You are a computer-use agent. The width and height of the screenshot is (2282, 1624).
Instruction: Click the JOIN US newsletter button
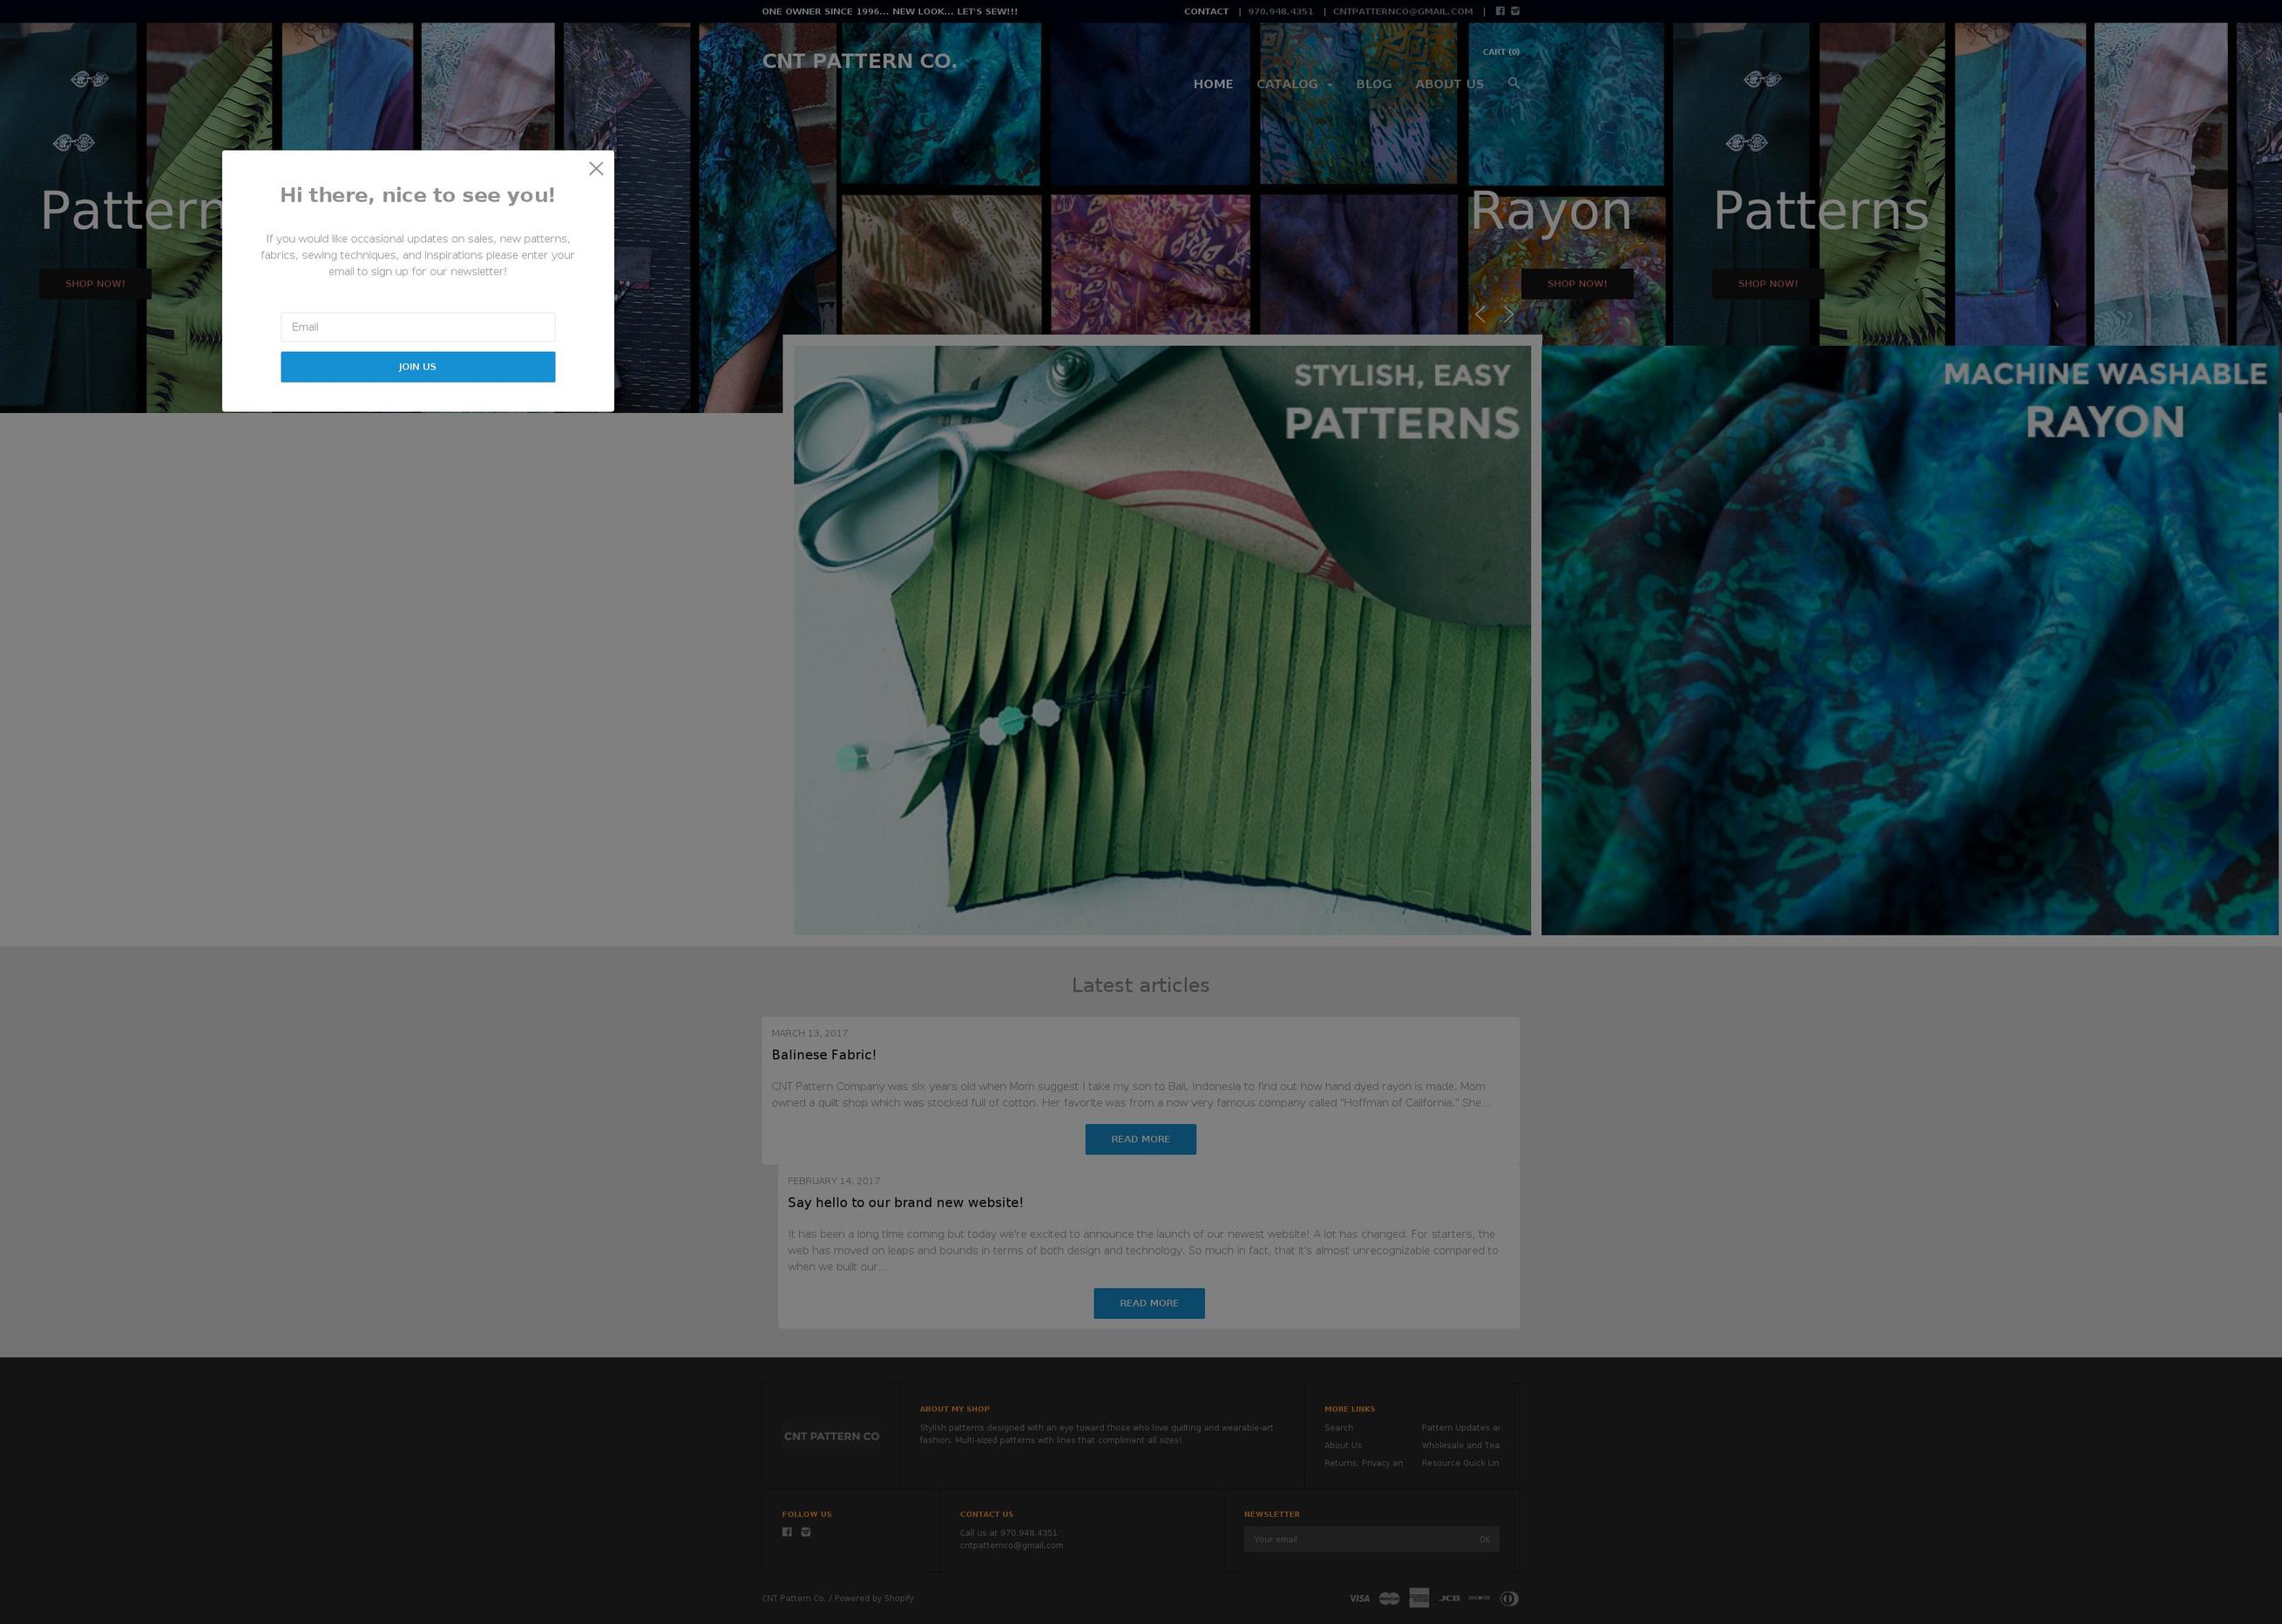417,366
